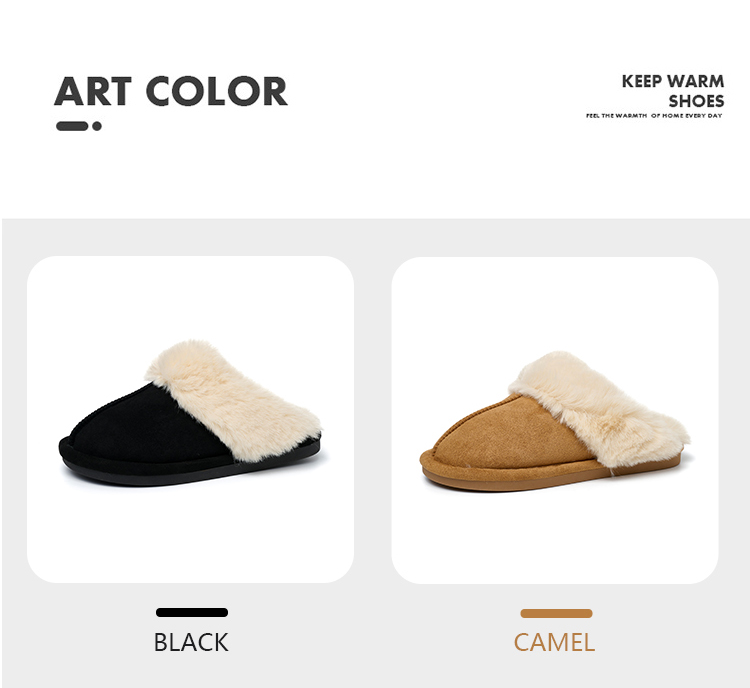This screenshot has height=688, width=750.
Task: Click the dot decoration under ART COLOR
Action: (97, 126)
